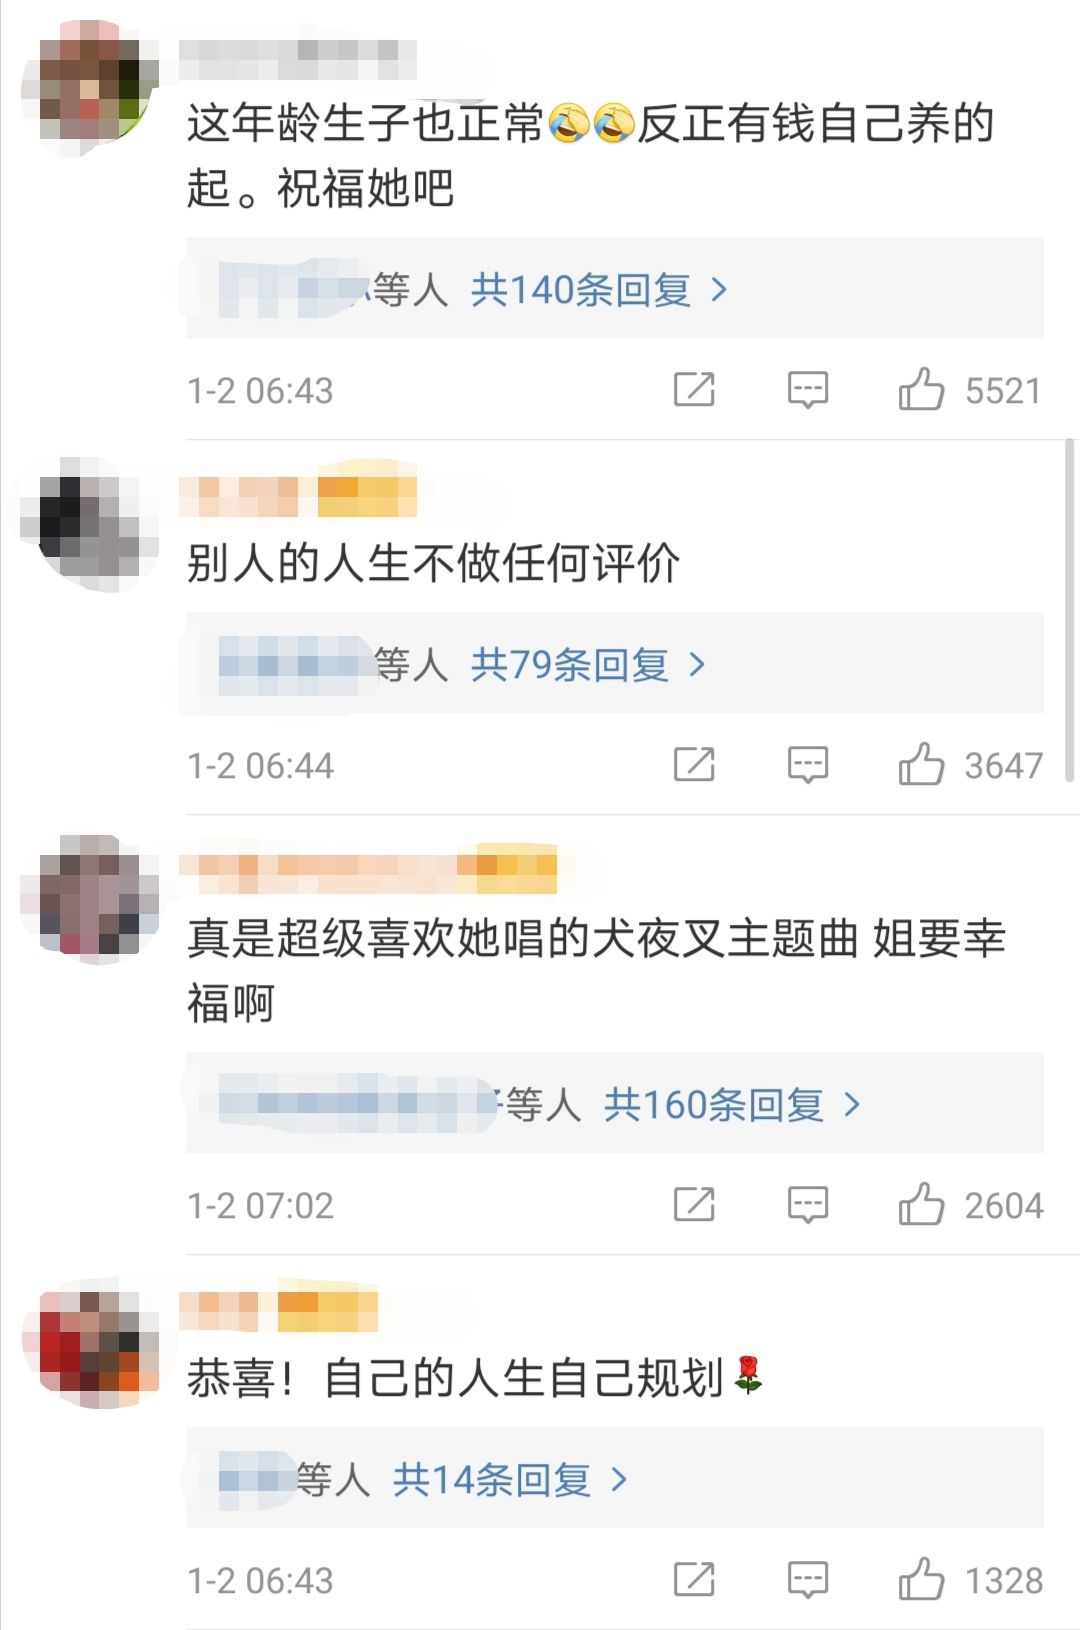Tap share icon on the 3647-like comment

pyautogui.click(x=694, y=764)
